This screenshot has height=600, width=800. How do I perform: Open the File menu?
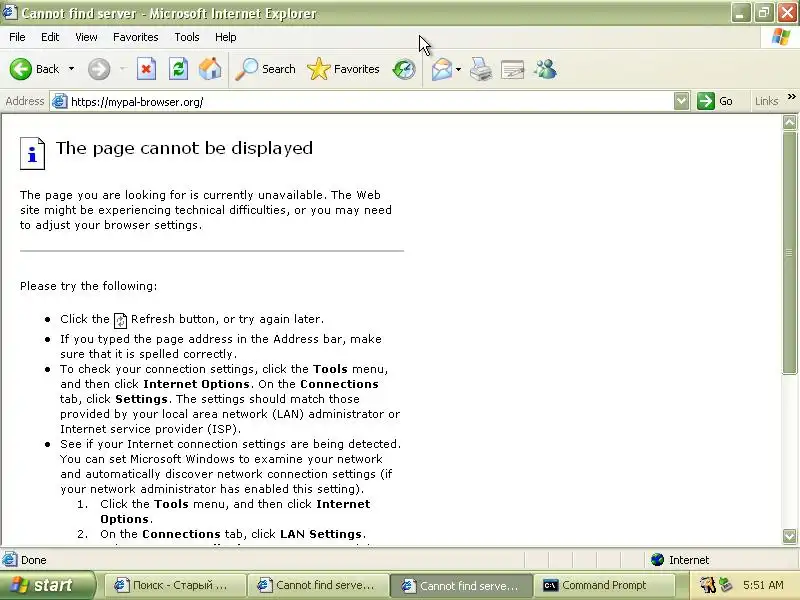(x=17, y=37)
